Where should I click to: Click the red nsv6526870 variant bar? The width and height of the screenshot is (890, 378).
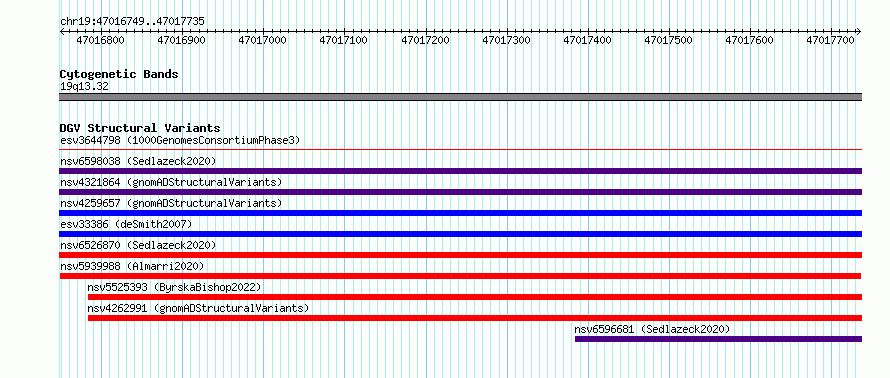(x=460, y=255)
